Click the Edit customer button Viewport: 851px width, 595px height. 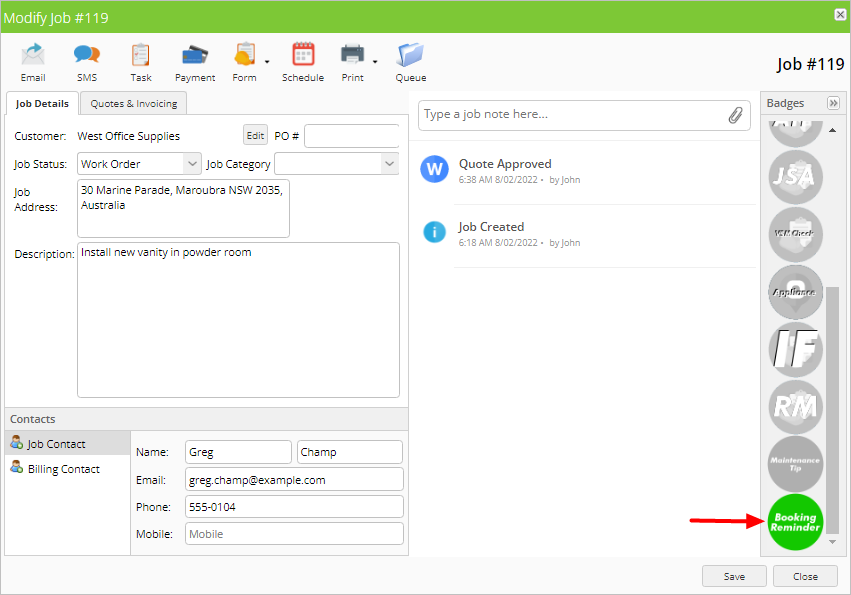(255, 135)
